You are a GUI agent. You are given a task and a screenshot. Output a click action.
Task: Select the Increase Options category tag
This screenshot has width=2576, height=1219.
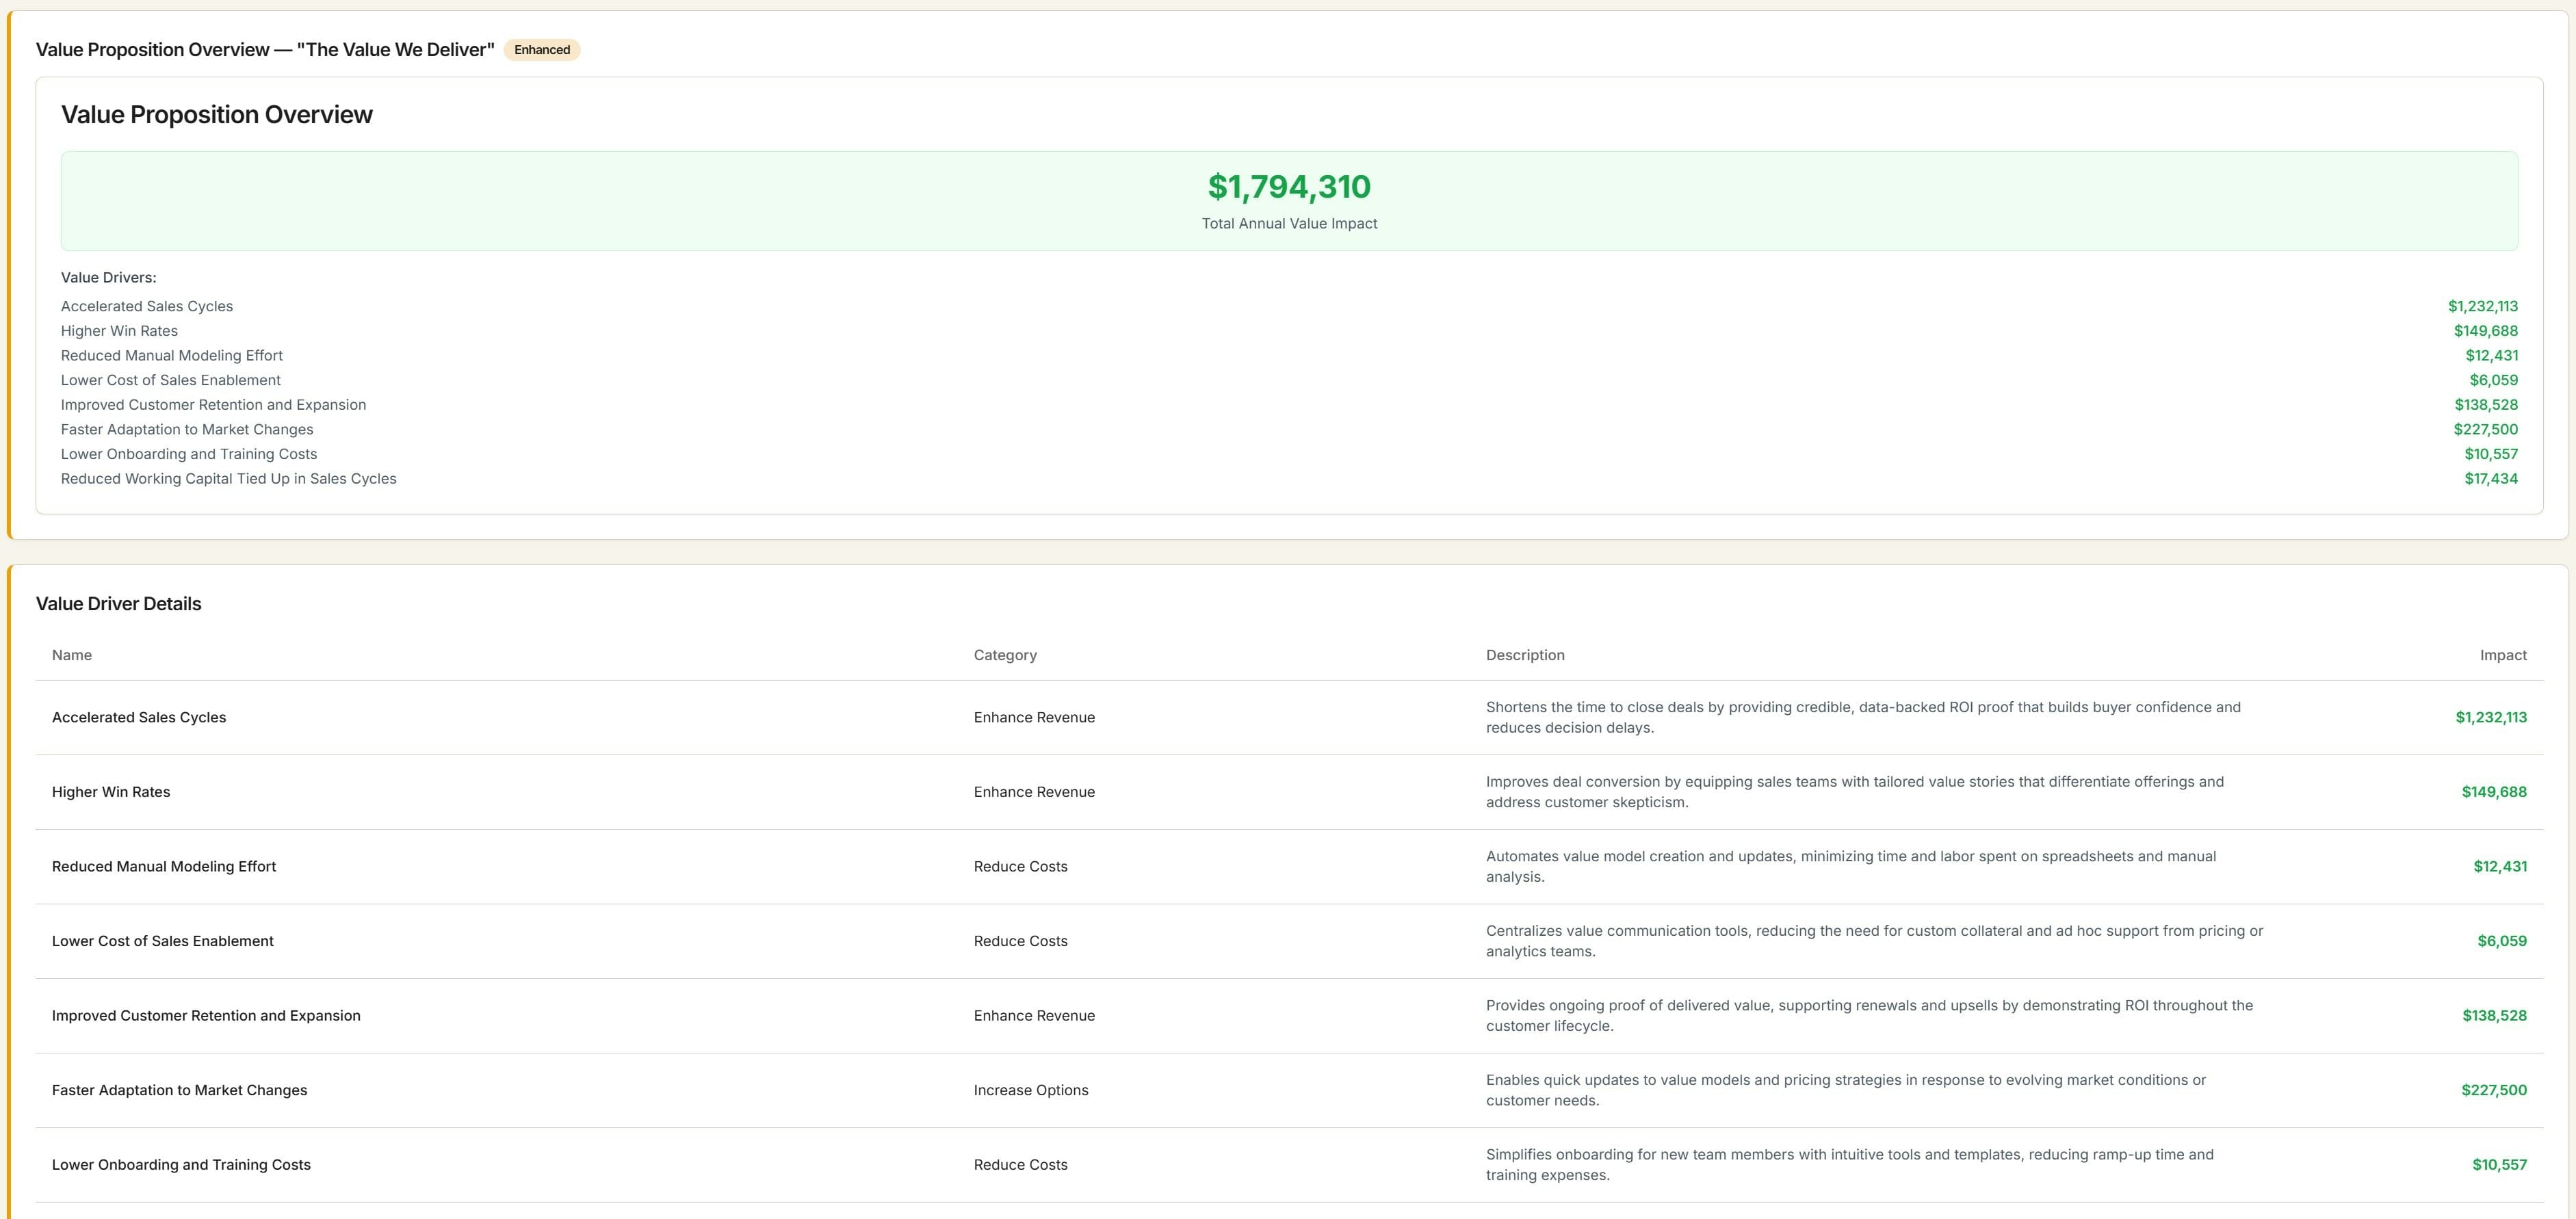point(1031,1090)
